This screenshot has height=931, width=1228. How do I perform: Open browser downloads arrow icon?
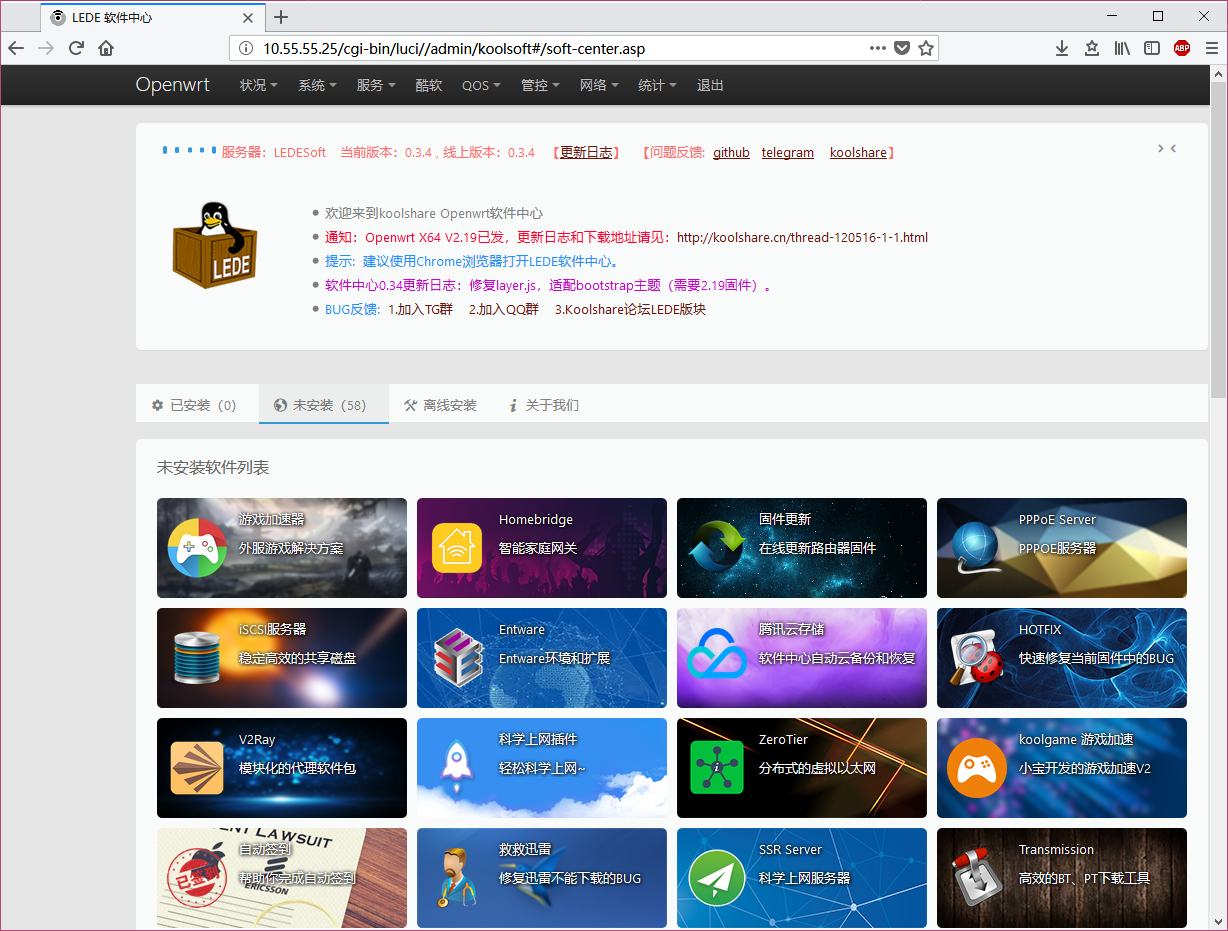coord(1062,48)
